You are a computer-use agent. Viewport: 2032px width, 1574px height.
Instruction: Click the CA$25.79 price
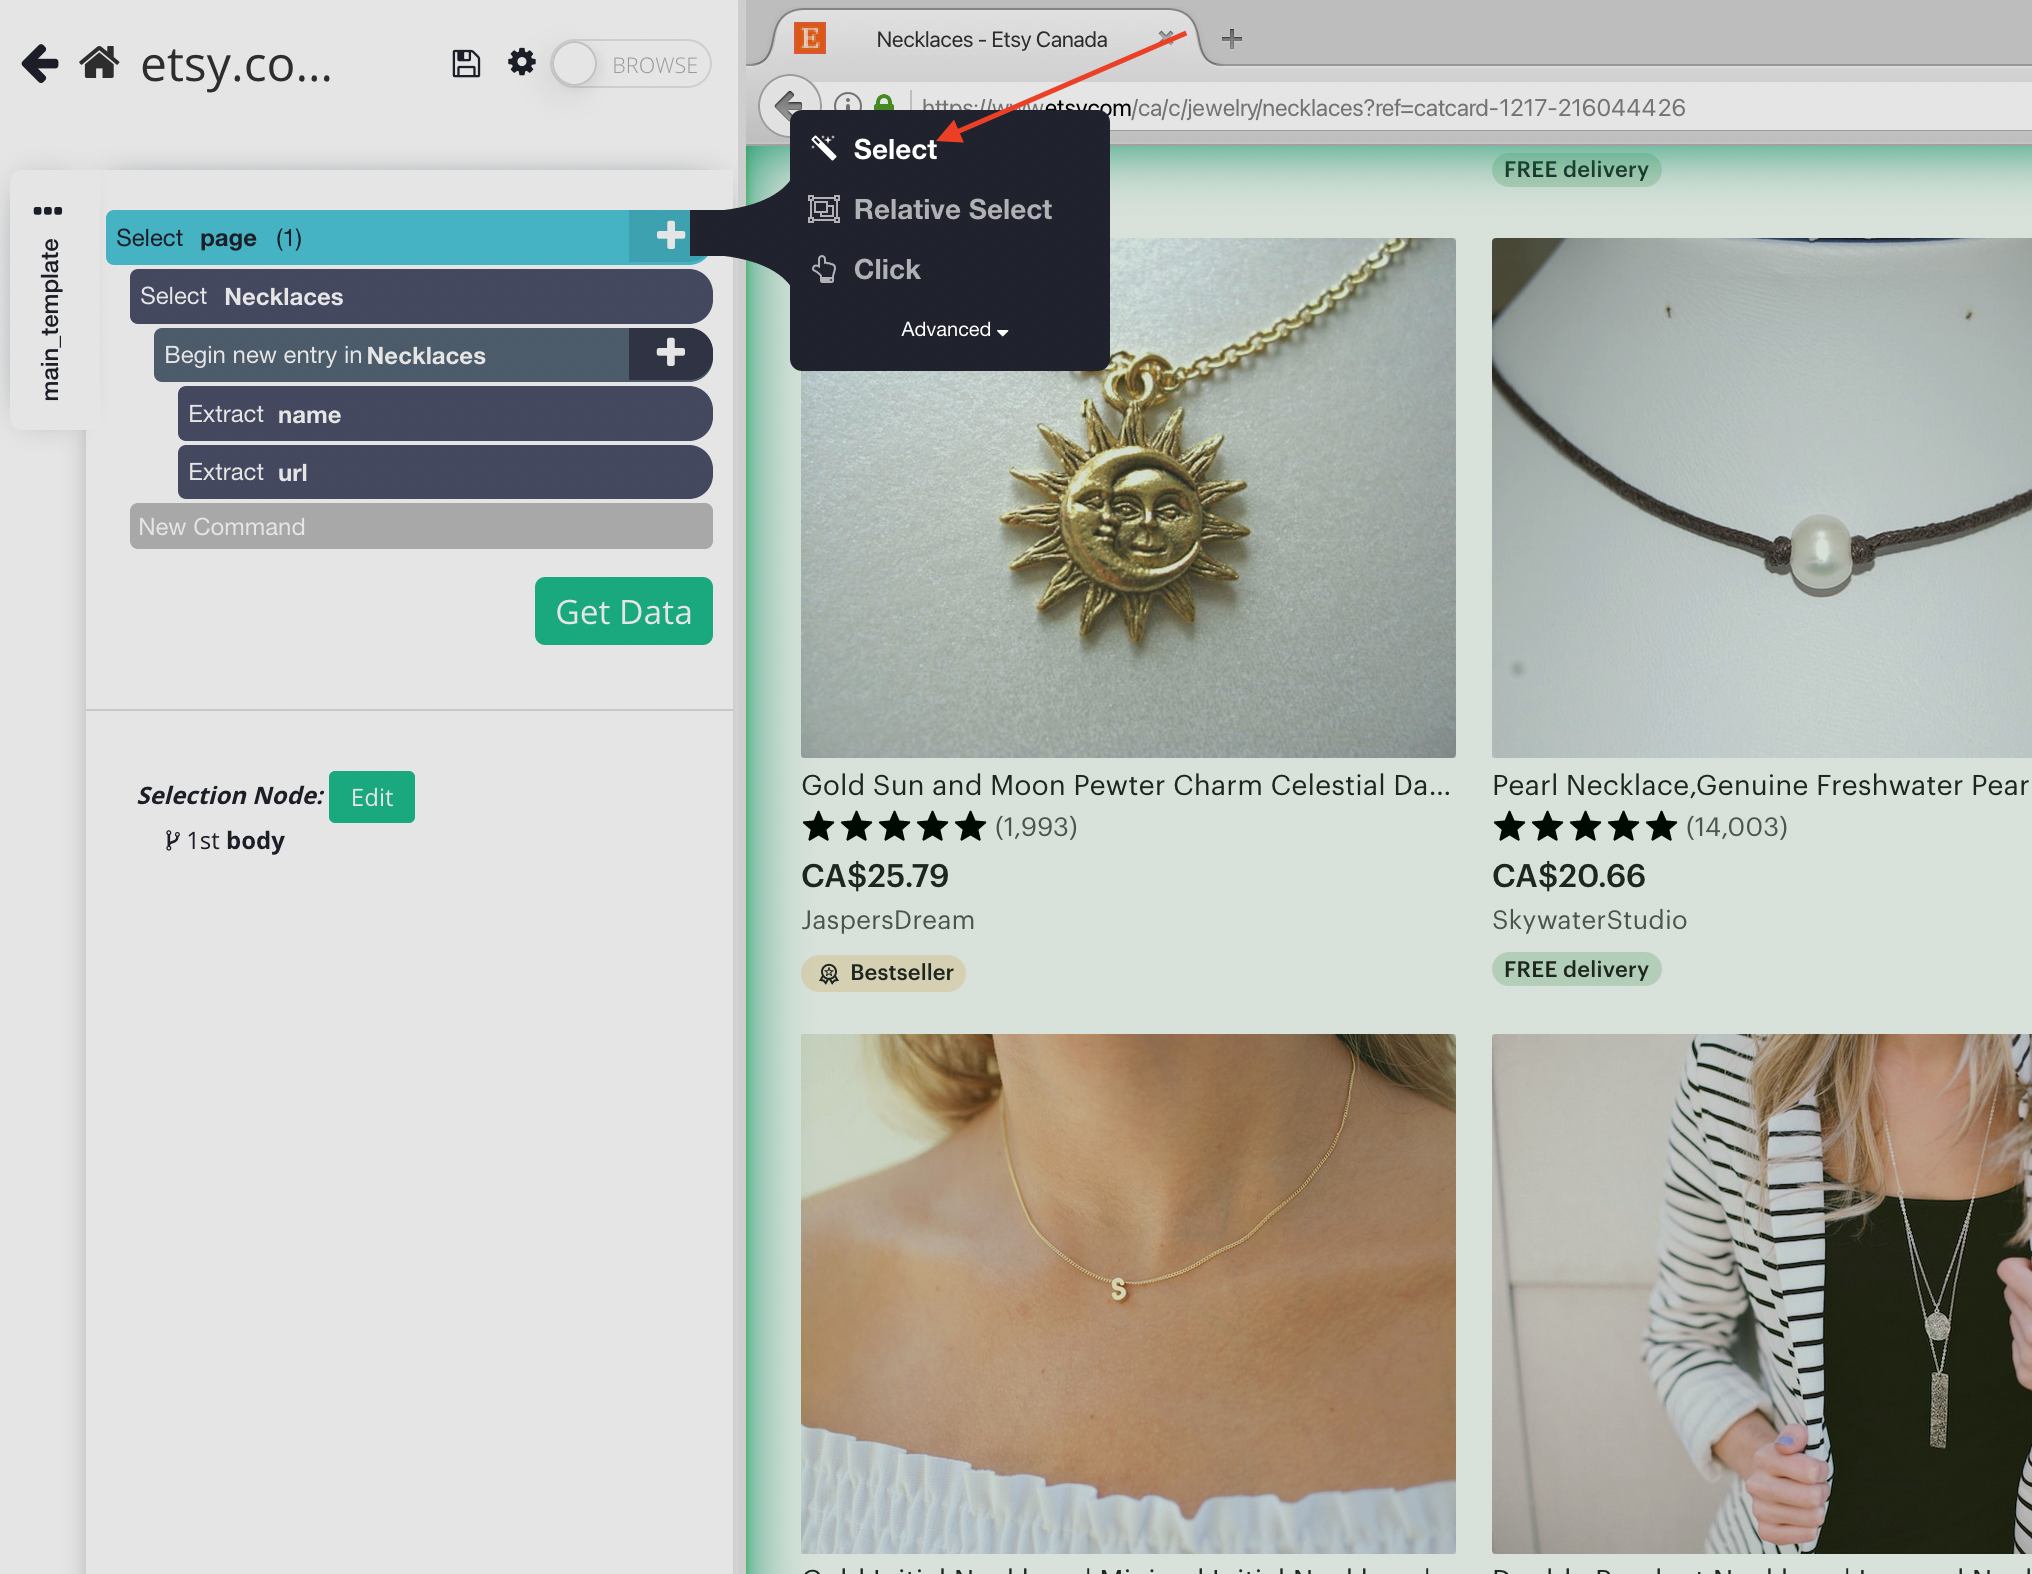[x=875, y=876]
